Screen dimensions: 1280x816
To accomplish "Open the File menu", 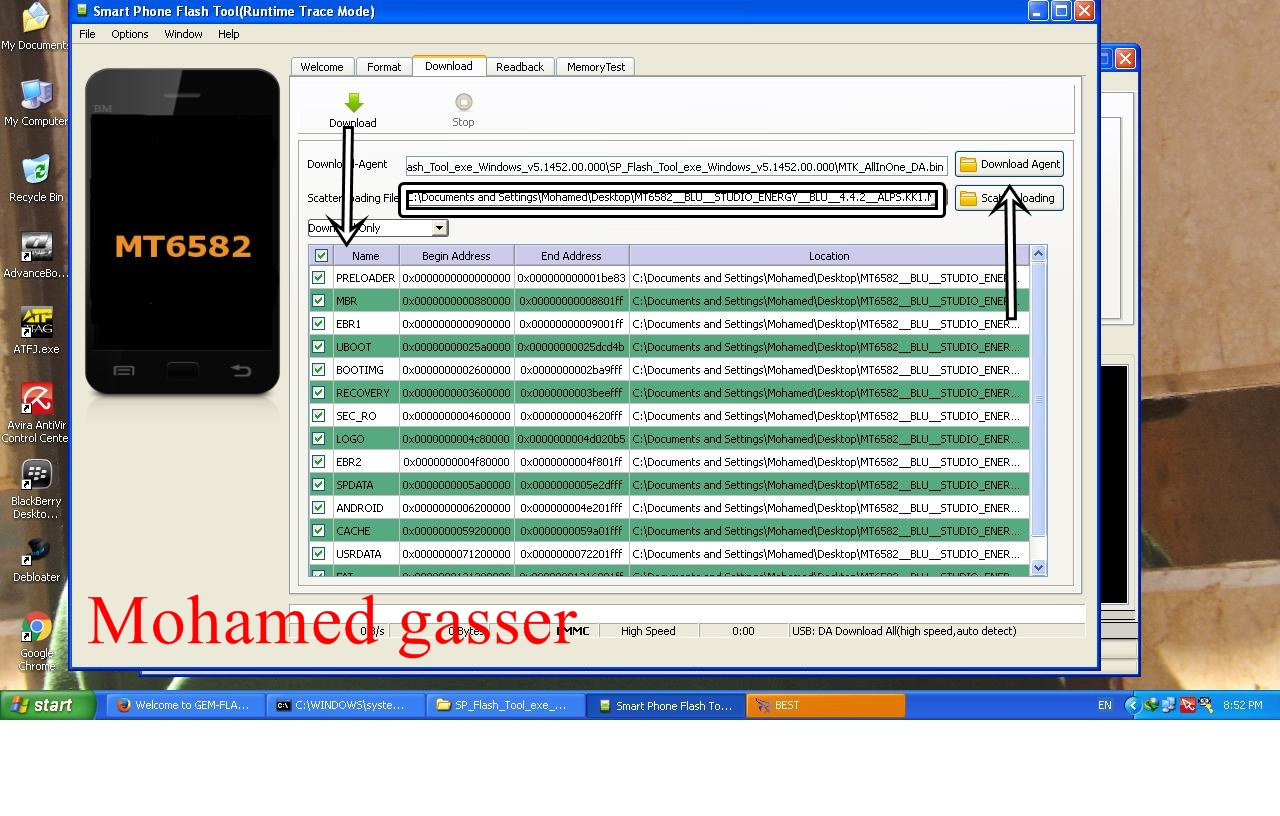I will pyautogui.click(x=87, y=34).
